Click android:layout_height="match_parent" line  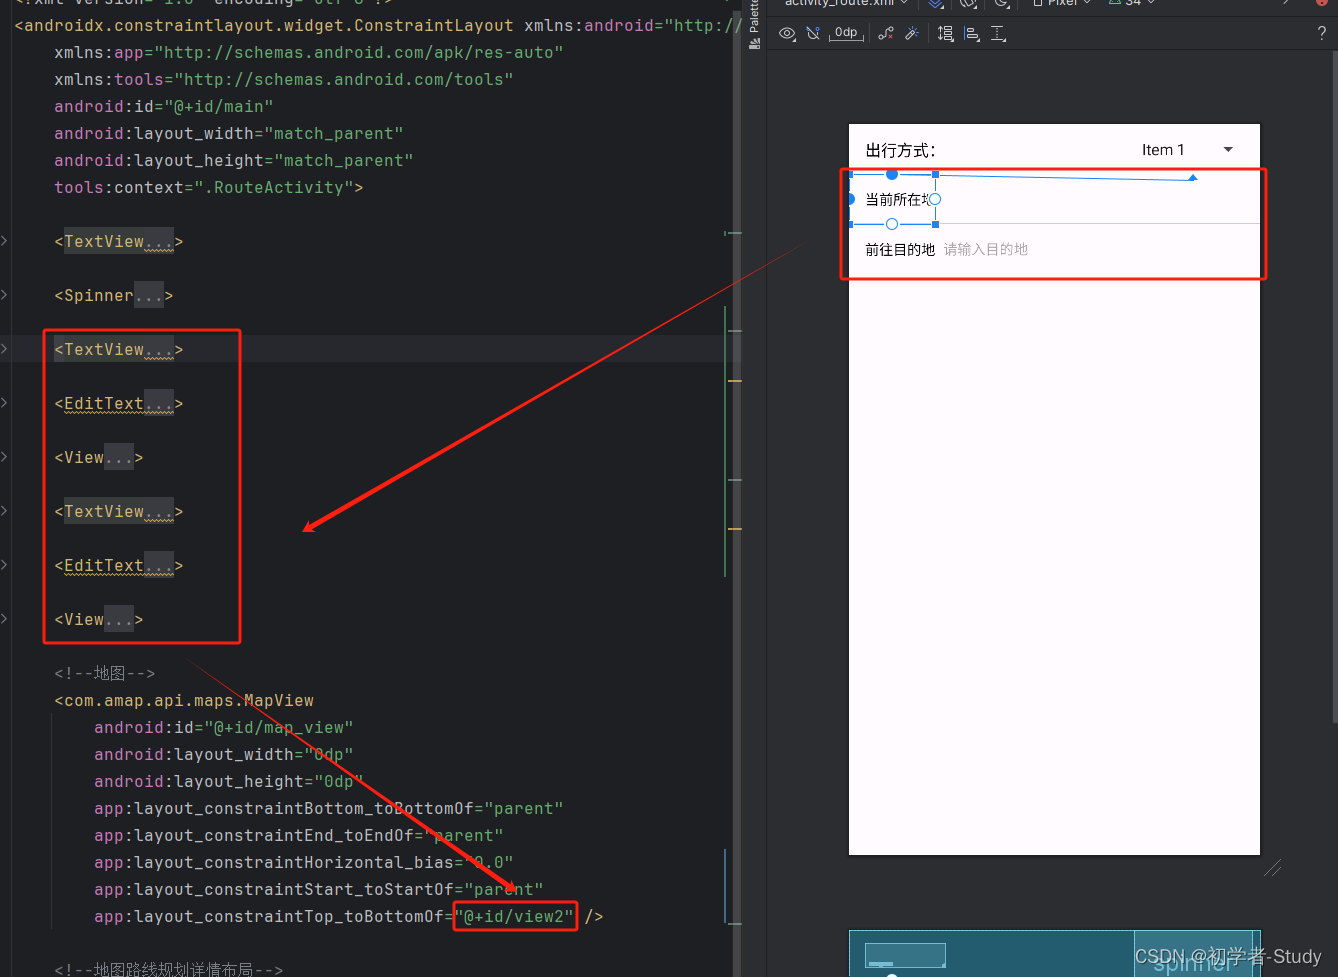point(234,160)
